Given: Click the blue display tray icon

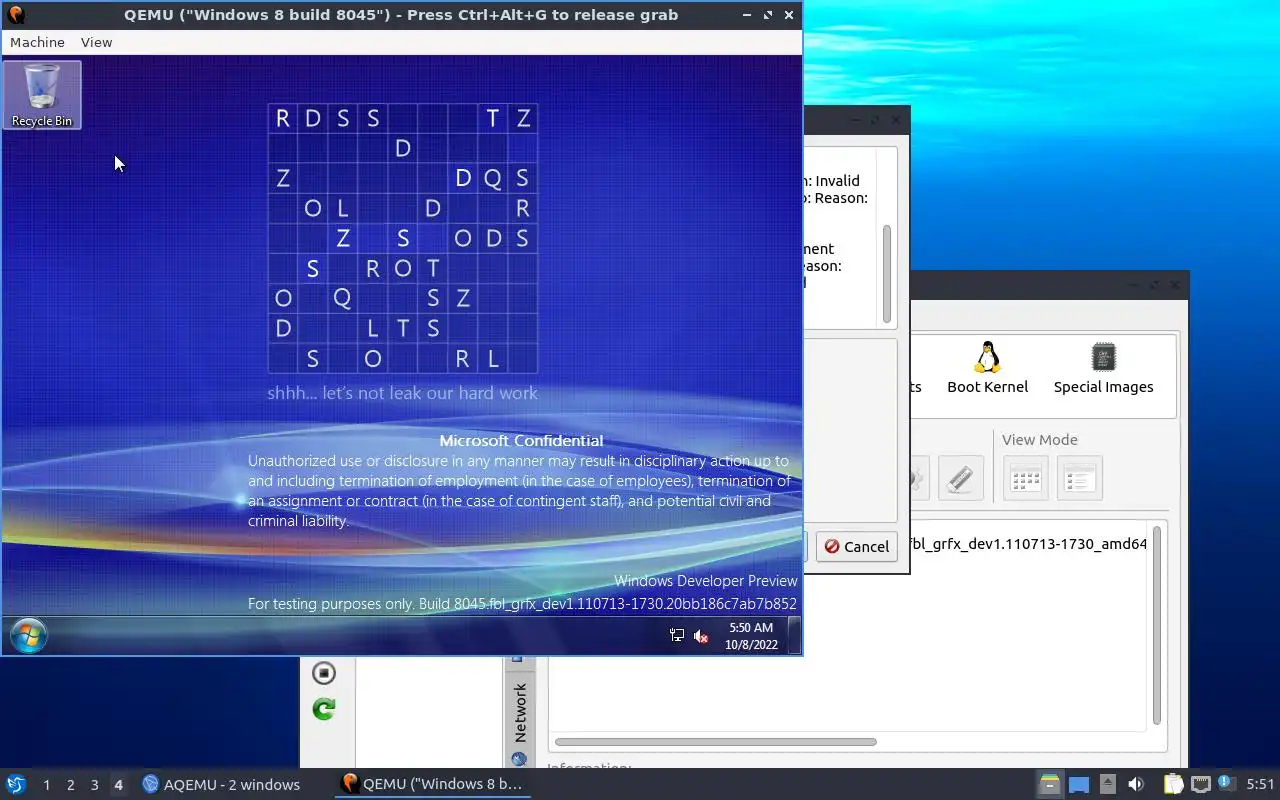Looking at the screenshot, I should click(x=1078, y=784).
